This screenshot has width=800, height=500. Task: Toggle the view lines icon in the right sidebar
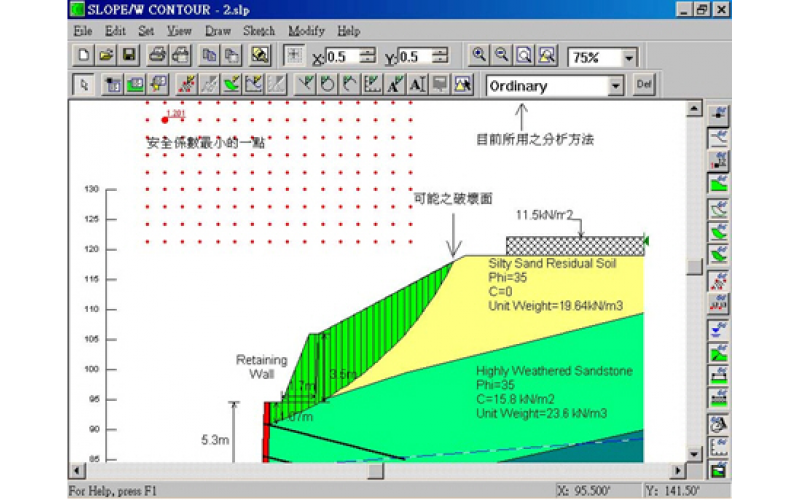tap(718, 137)
